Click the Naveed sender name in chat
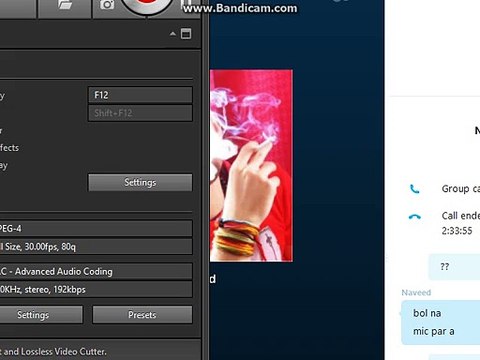The image size is (480, 360). [x=416, y=293]
